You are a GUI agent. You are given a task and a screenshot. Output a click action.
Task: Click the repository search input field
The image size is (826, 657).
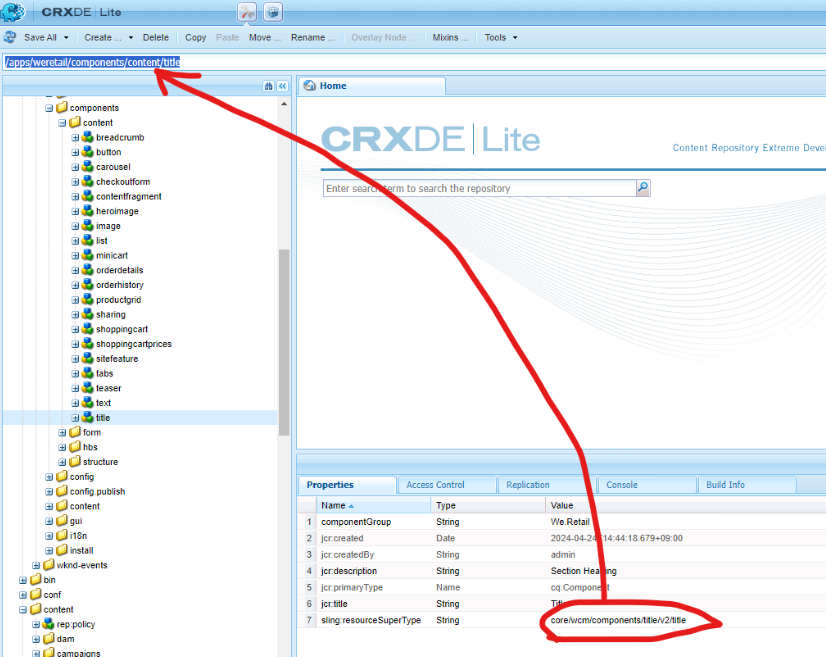479,188
